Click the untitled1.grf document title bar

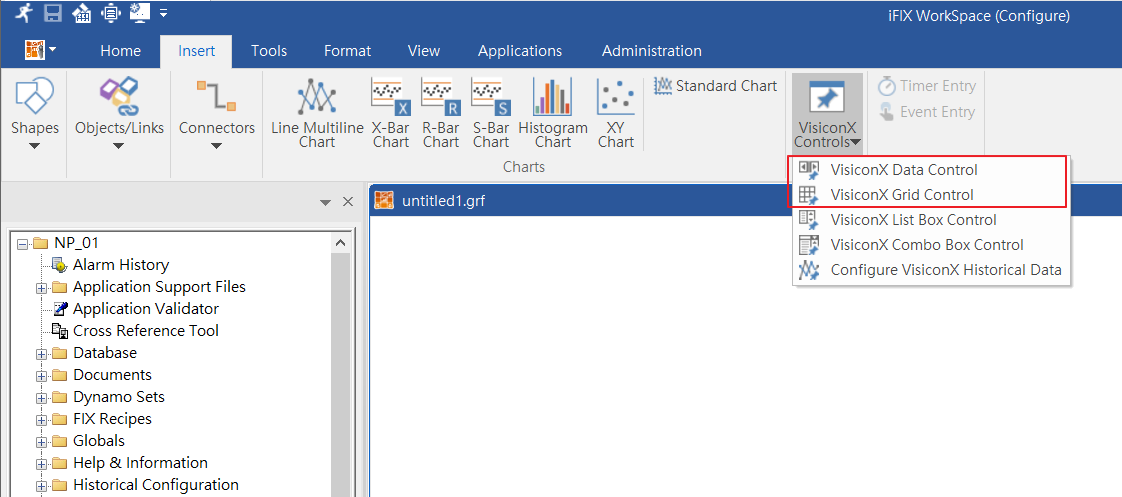745,200
